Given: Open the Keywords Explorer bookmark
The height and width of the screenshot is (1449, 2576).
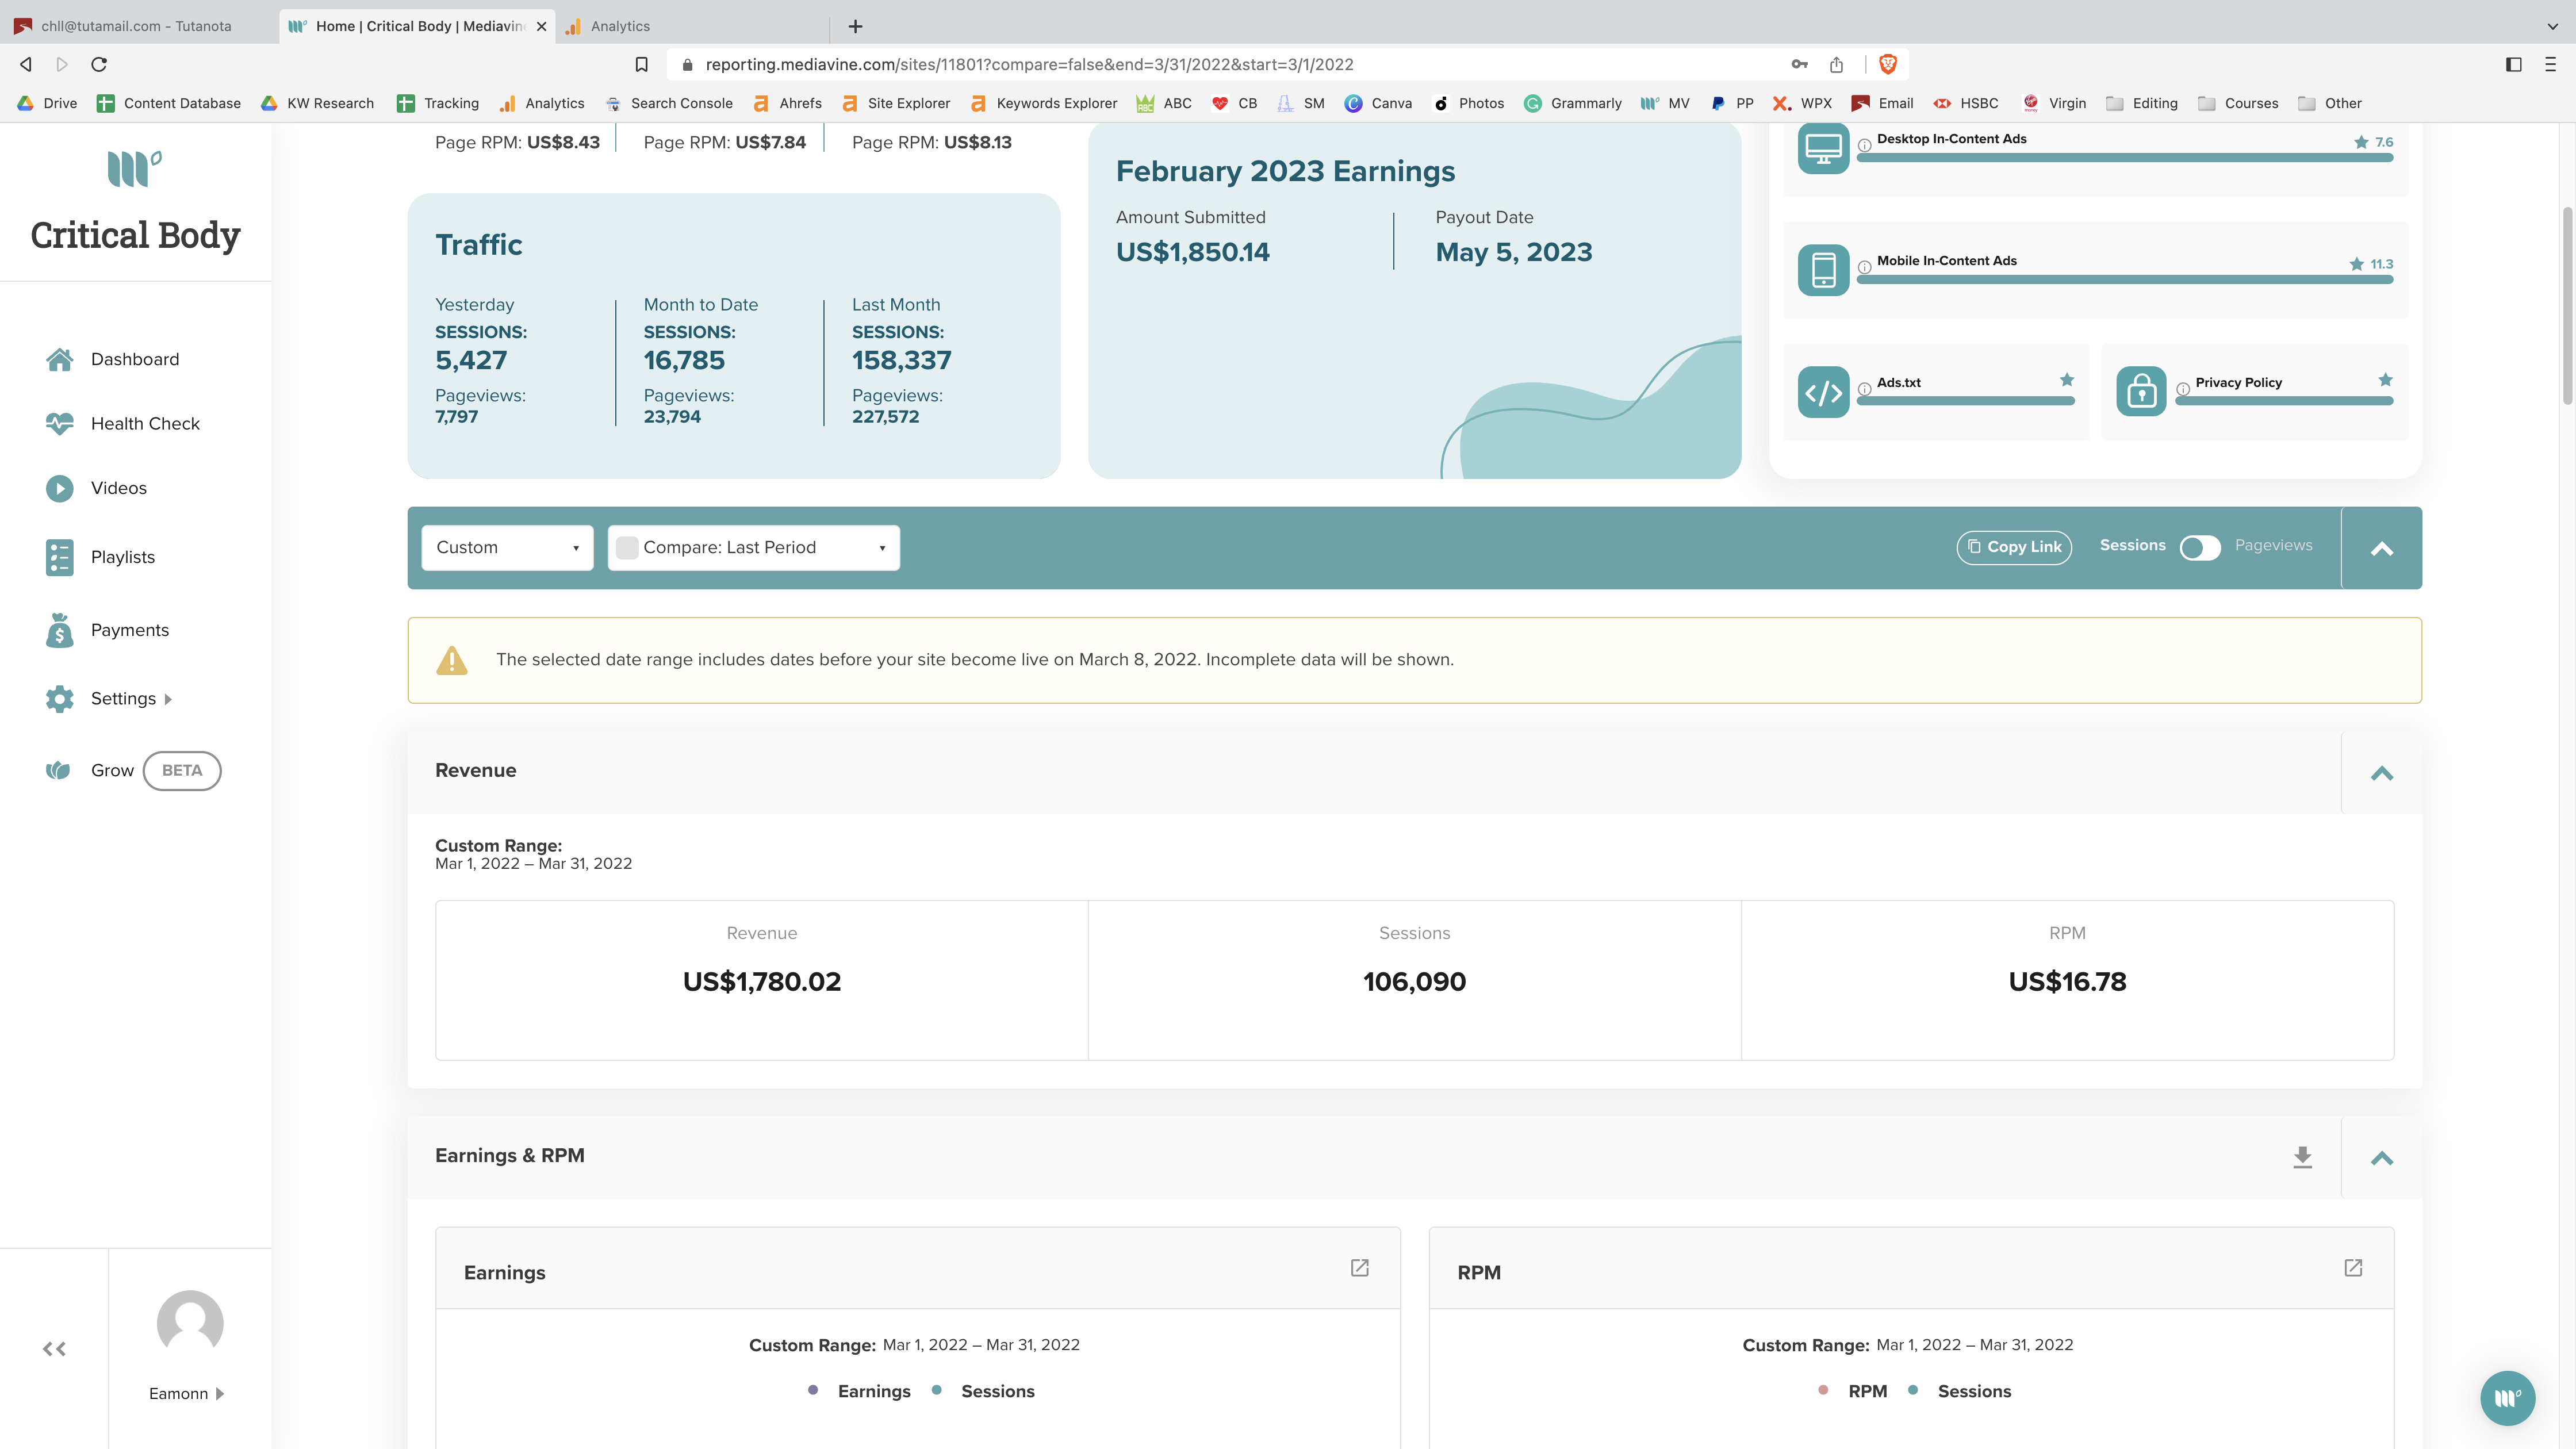Looking at the screenshot, I should point(1043,103).
